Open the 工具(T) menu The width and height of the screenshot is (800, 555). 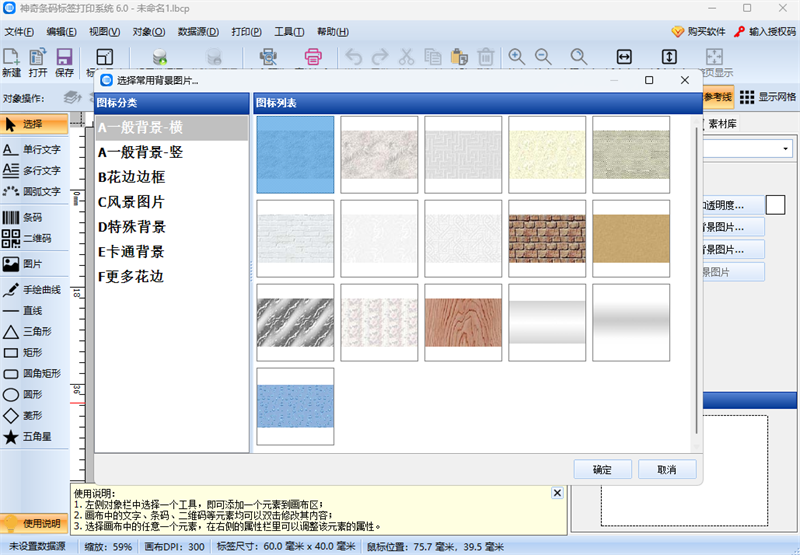coord(289,32)
